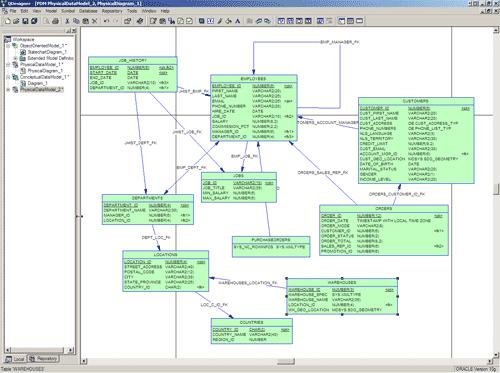Select StatechartDiagram_1 in the browser tree
Viewport: 500px width, 373px height.
pos(47,52)
